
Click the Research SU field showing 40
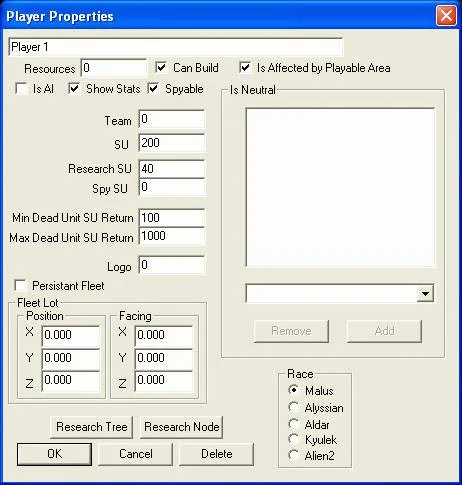[x=172, y=169]
